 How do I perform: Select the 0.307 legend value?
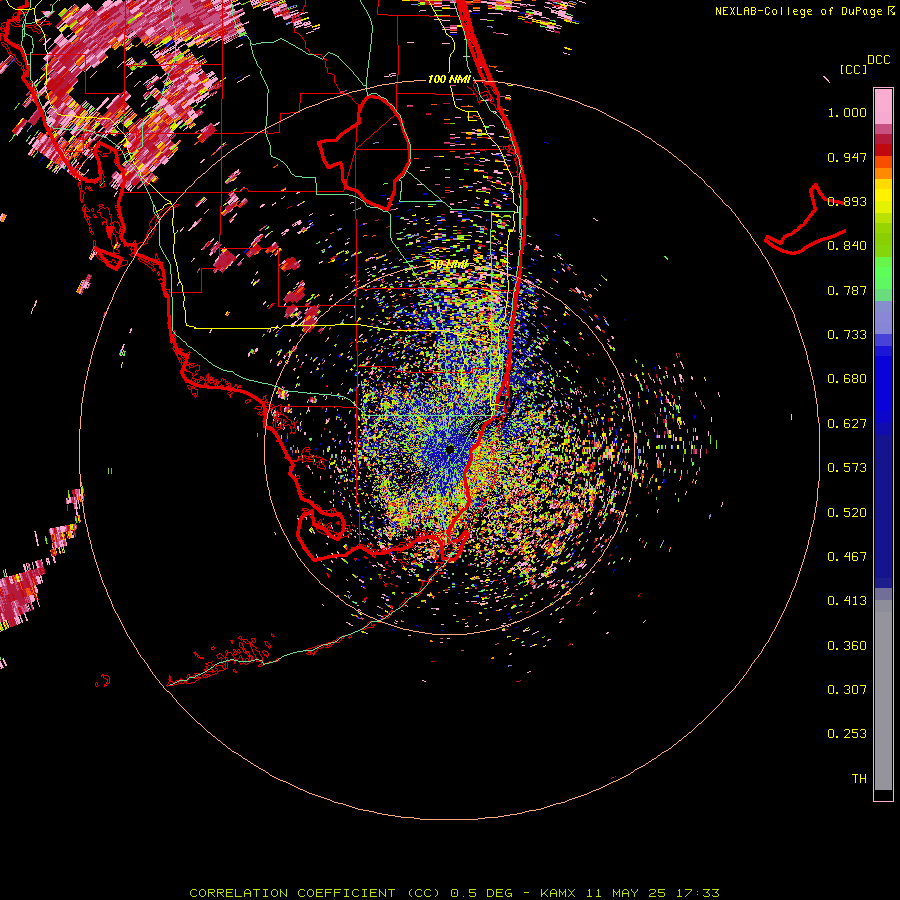[847, 690]
